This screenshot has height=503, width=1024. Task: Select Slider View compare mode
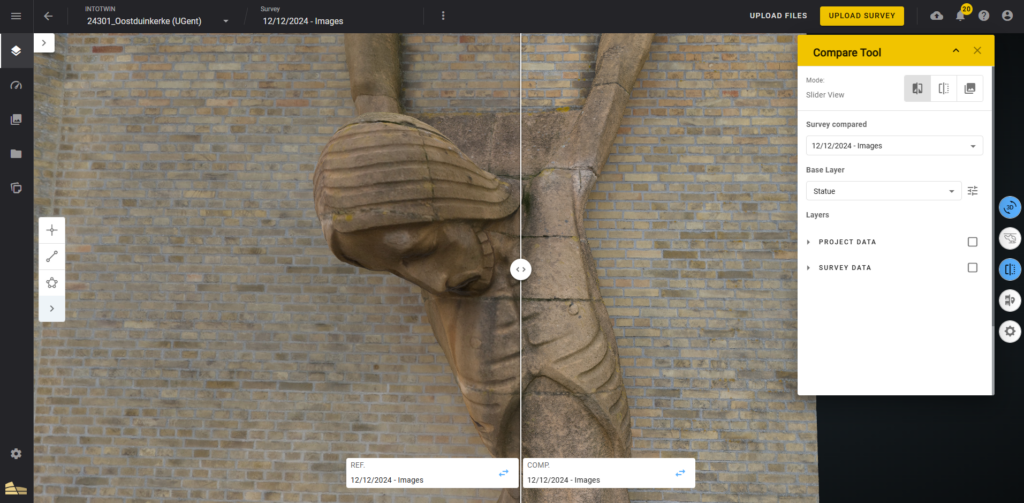pyautogui.click(x=918, y=88)
